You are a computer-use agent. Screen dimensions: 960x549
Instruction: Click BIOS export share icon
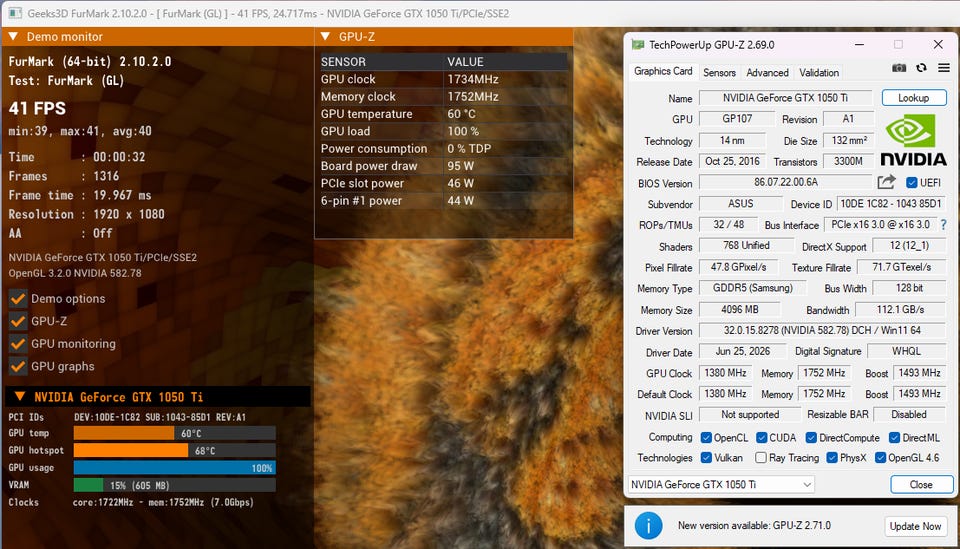pyautogui.click(x=887, y=182)
